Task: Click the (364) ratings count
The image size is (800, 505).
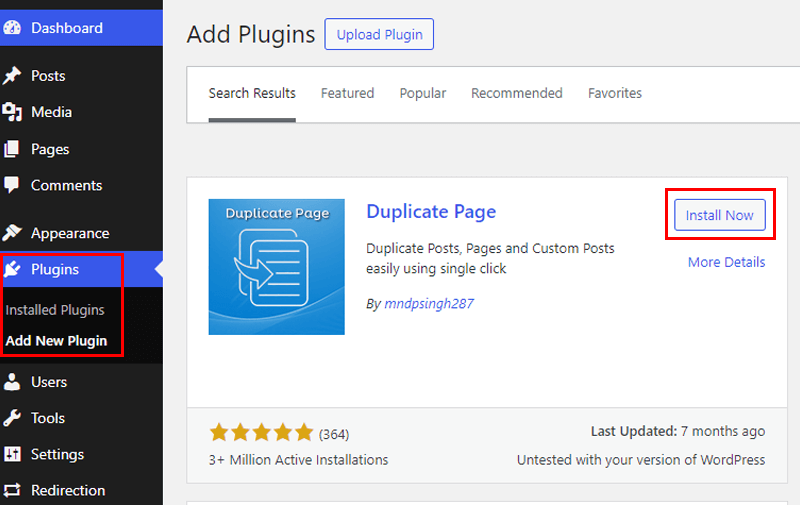Action: (x=334, y=434)
